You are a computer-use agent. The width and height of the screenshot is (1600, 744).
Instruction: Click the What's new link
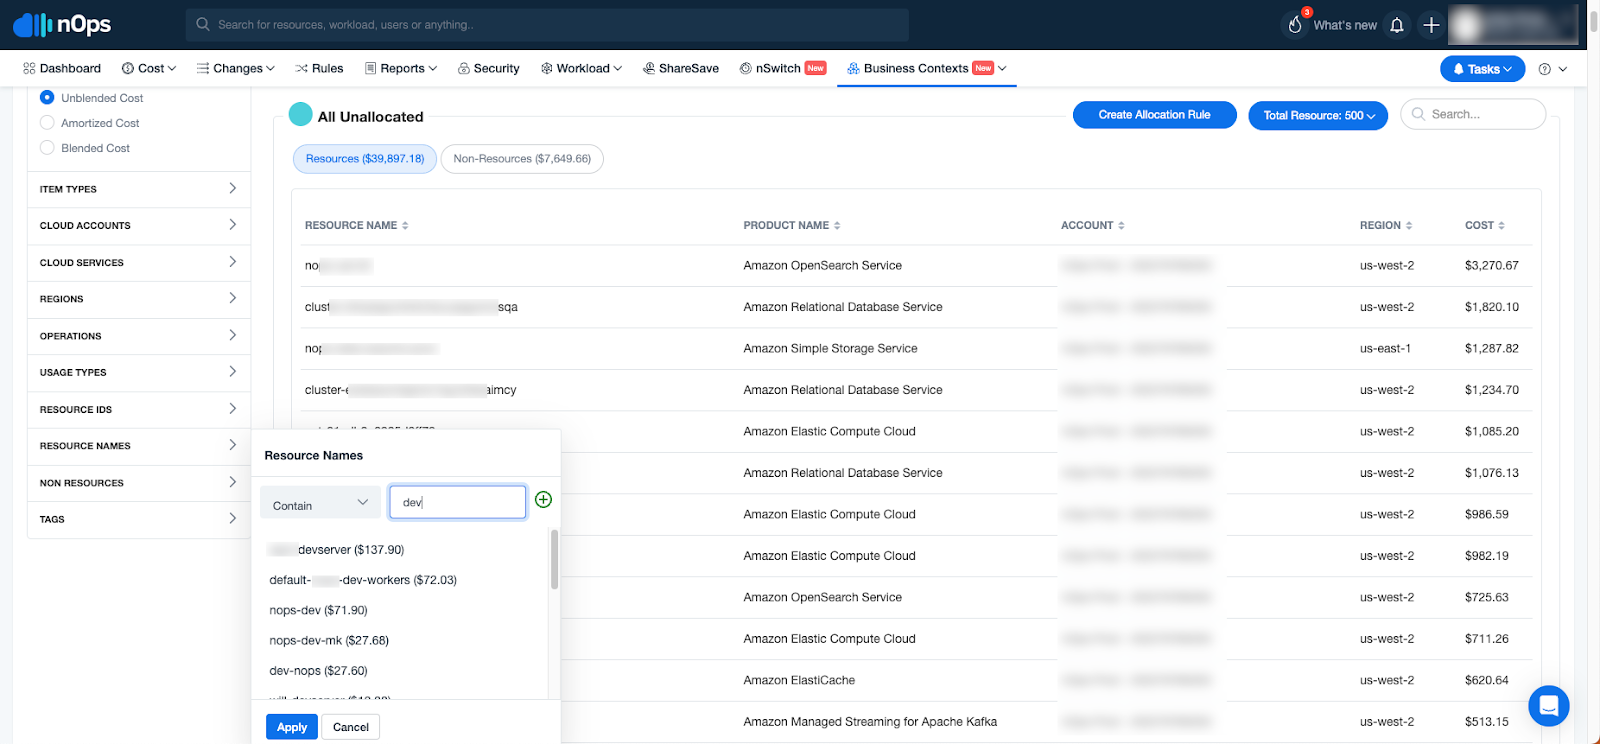click(x=1345, y=25)
